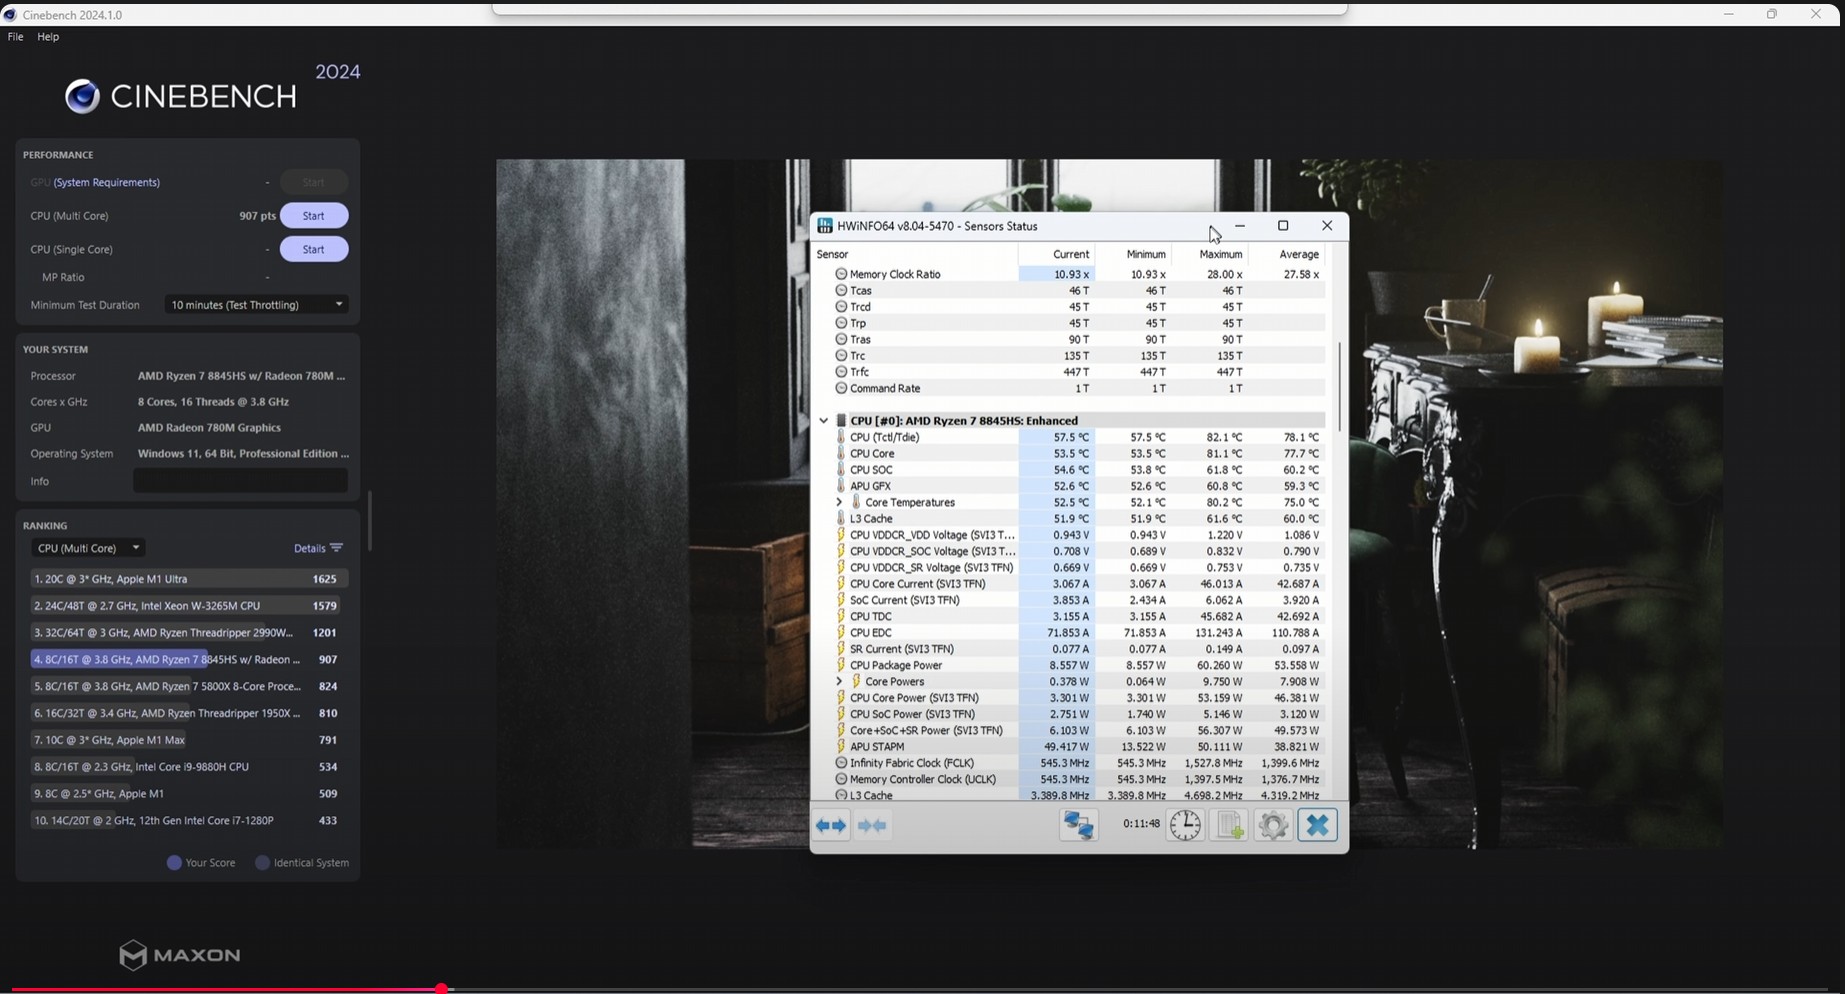Image resolution: width=1845 pixels, height=994 pixels.
Task: Click the Cinebench logo sphere icon
Action: tap(82, 96)
